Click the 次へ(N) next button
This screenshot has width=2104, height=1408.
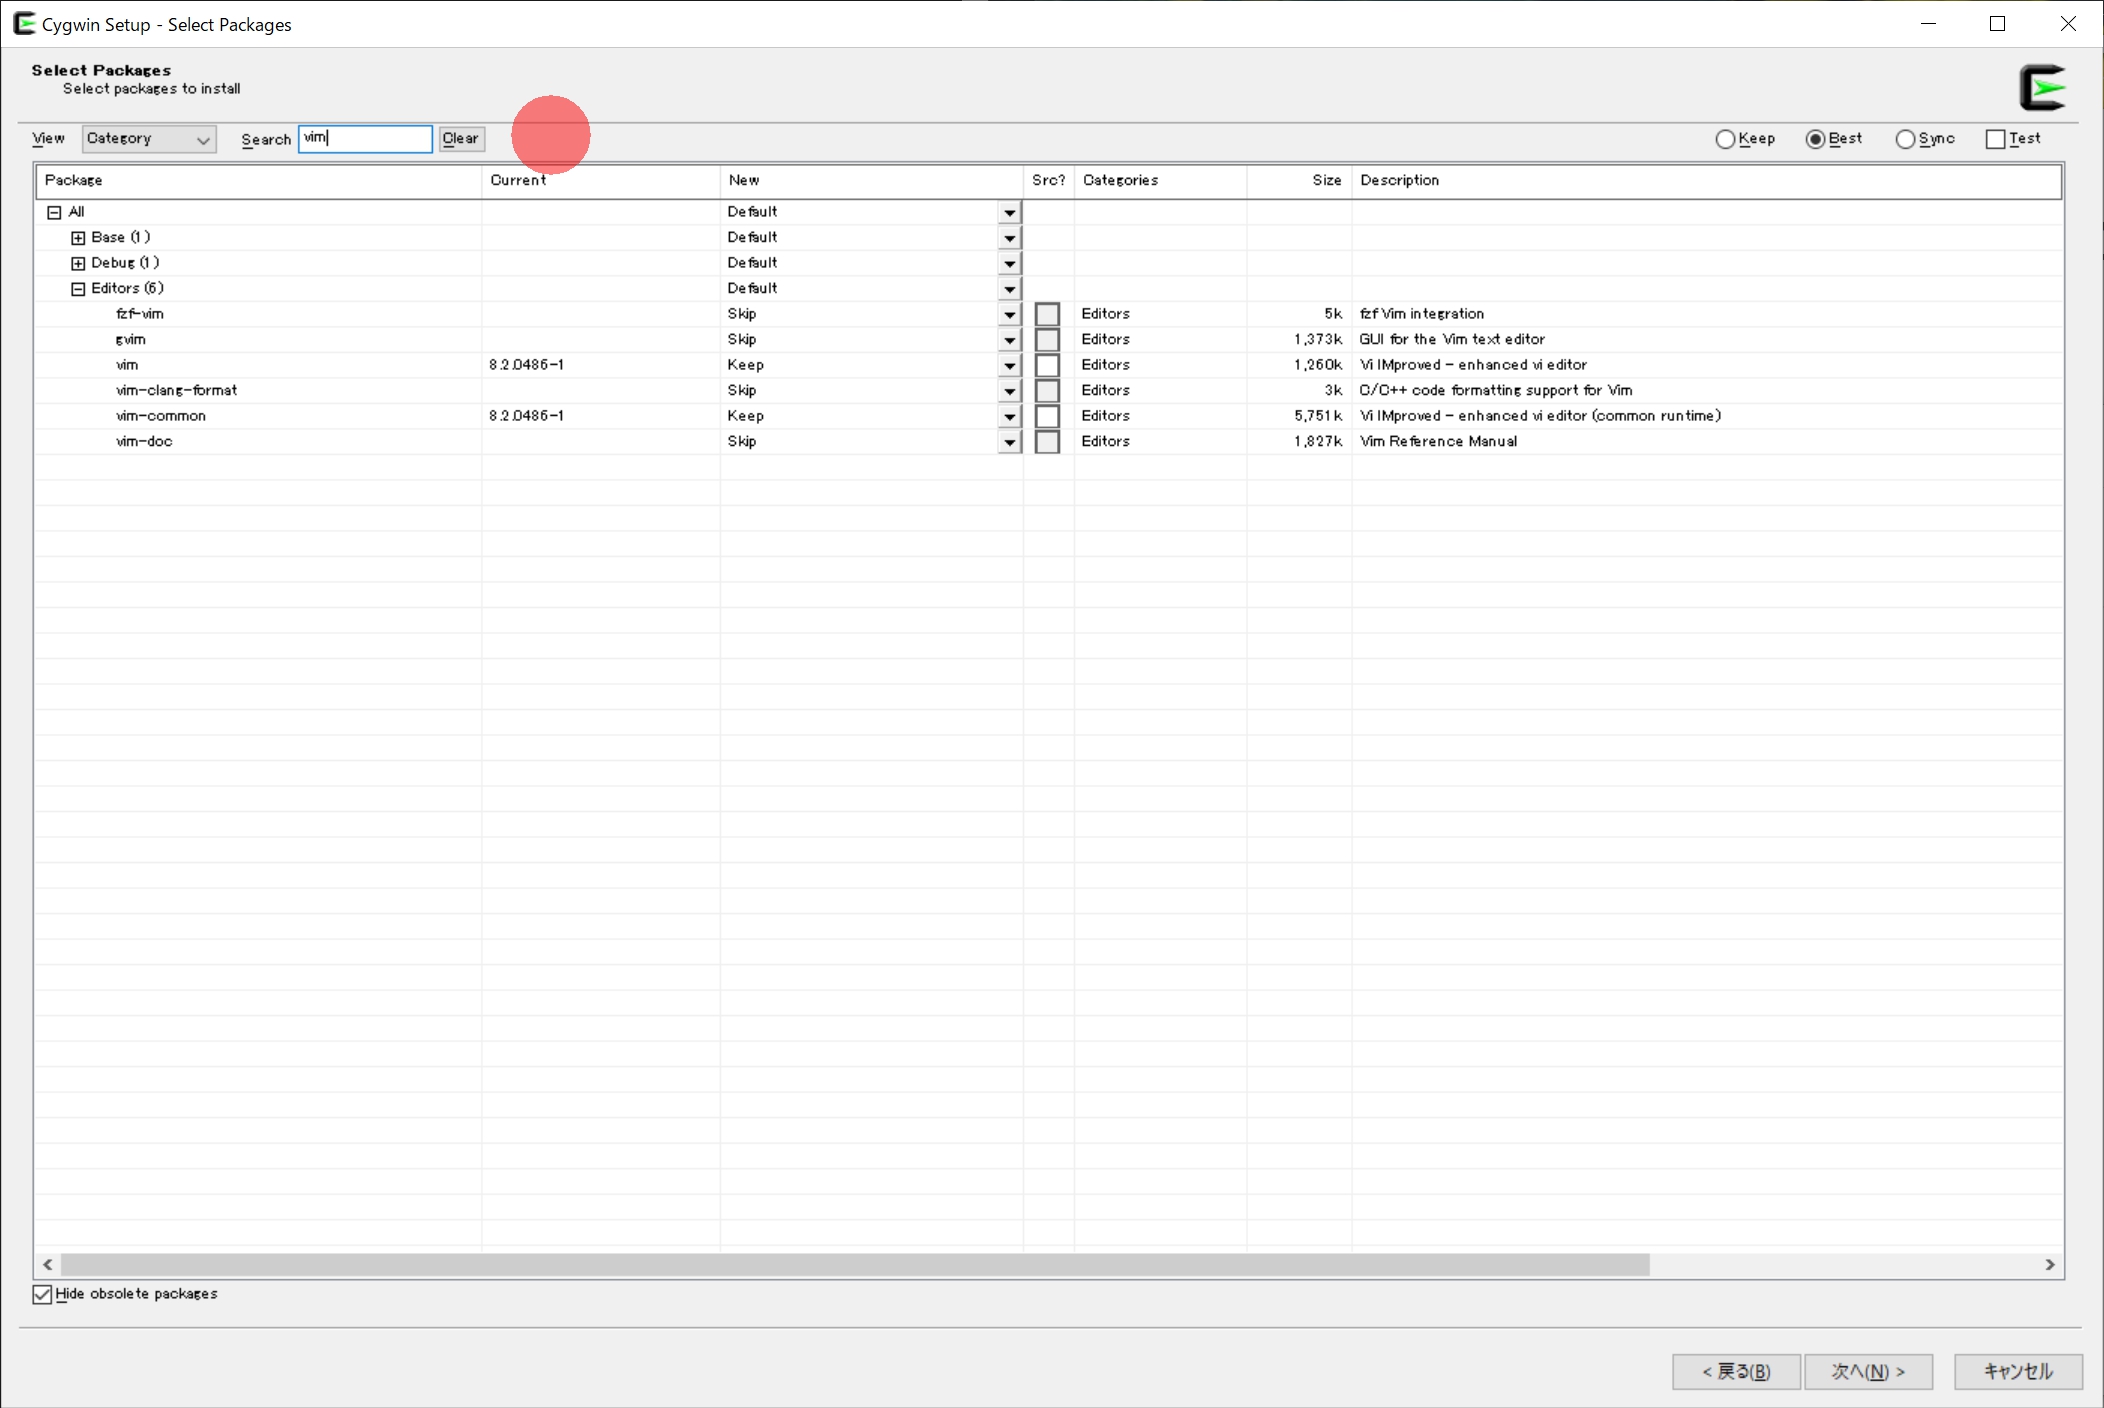tap(1868, 1371)
